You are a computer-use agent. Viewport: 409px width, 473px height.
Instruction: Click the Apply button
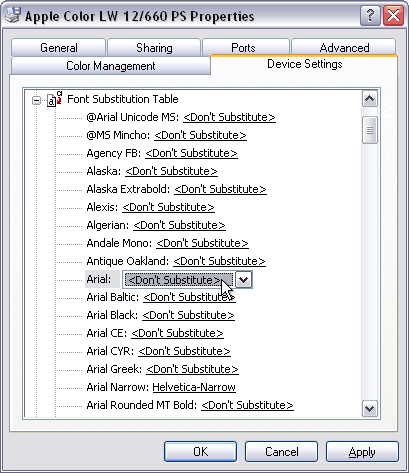(x=362, y=452)
